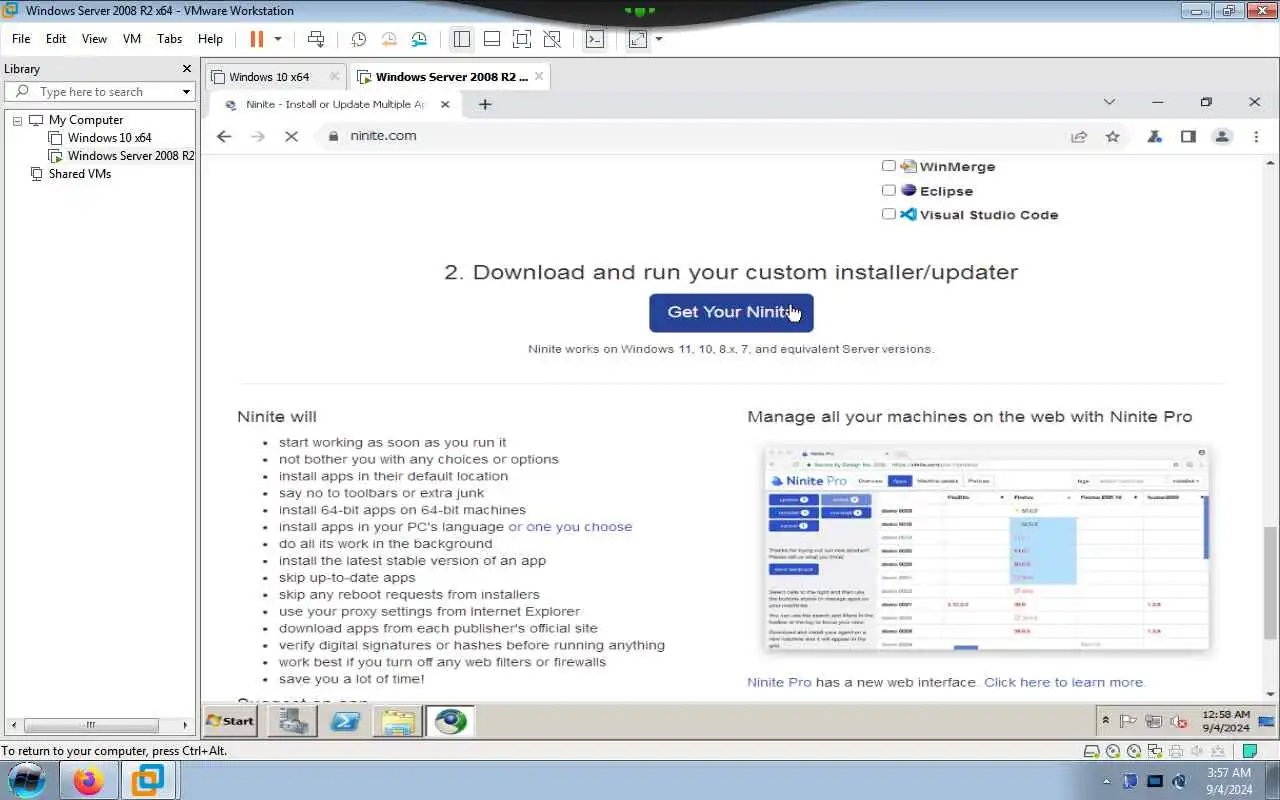
Task: Show hidden host tray icons arrow
Action: (1107, 781)
